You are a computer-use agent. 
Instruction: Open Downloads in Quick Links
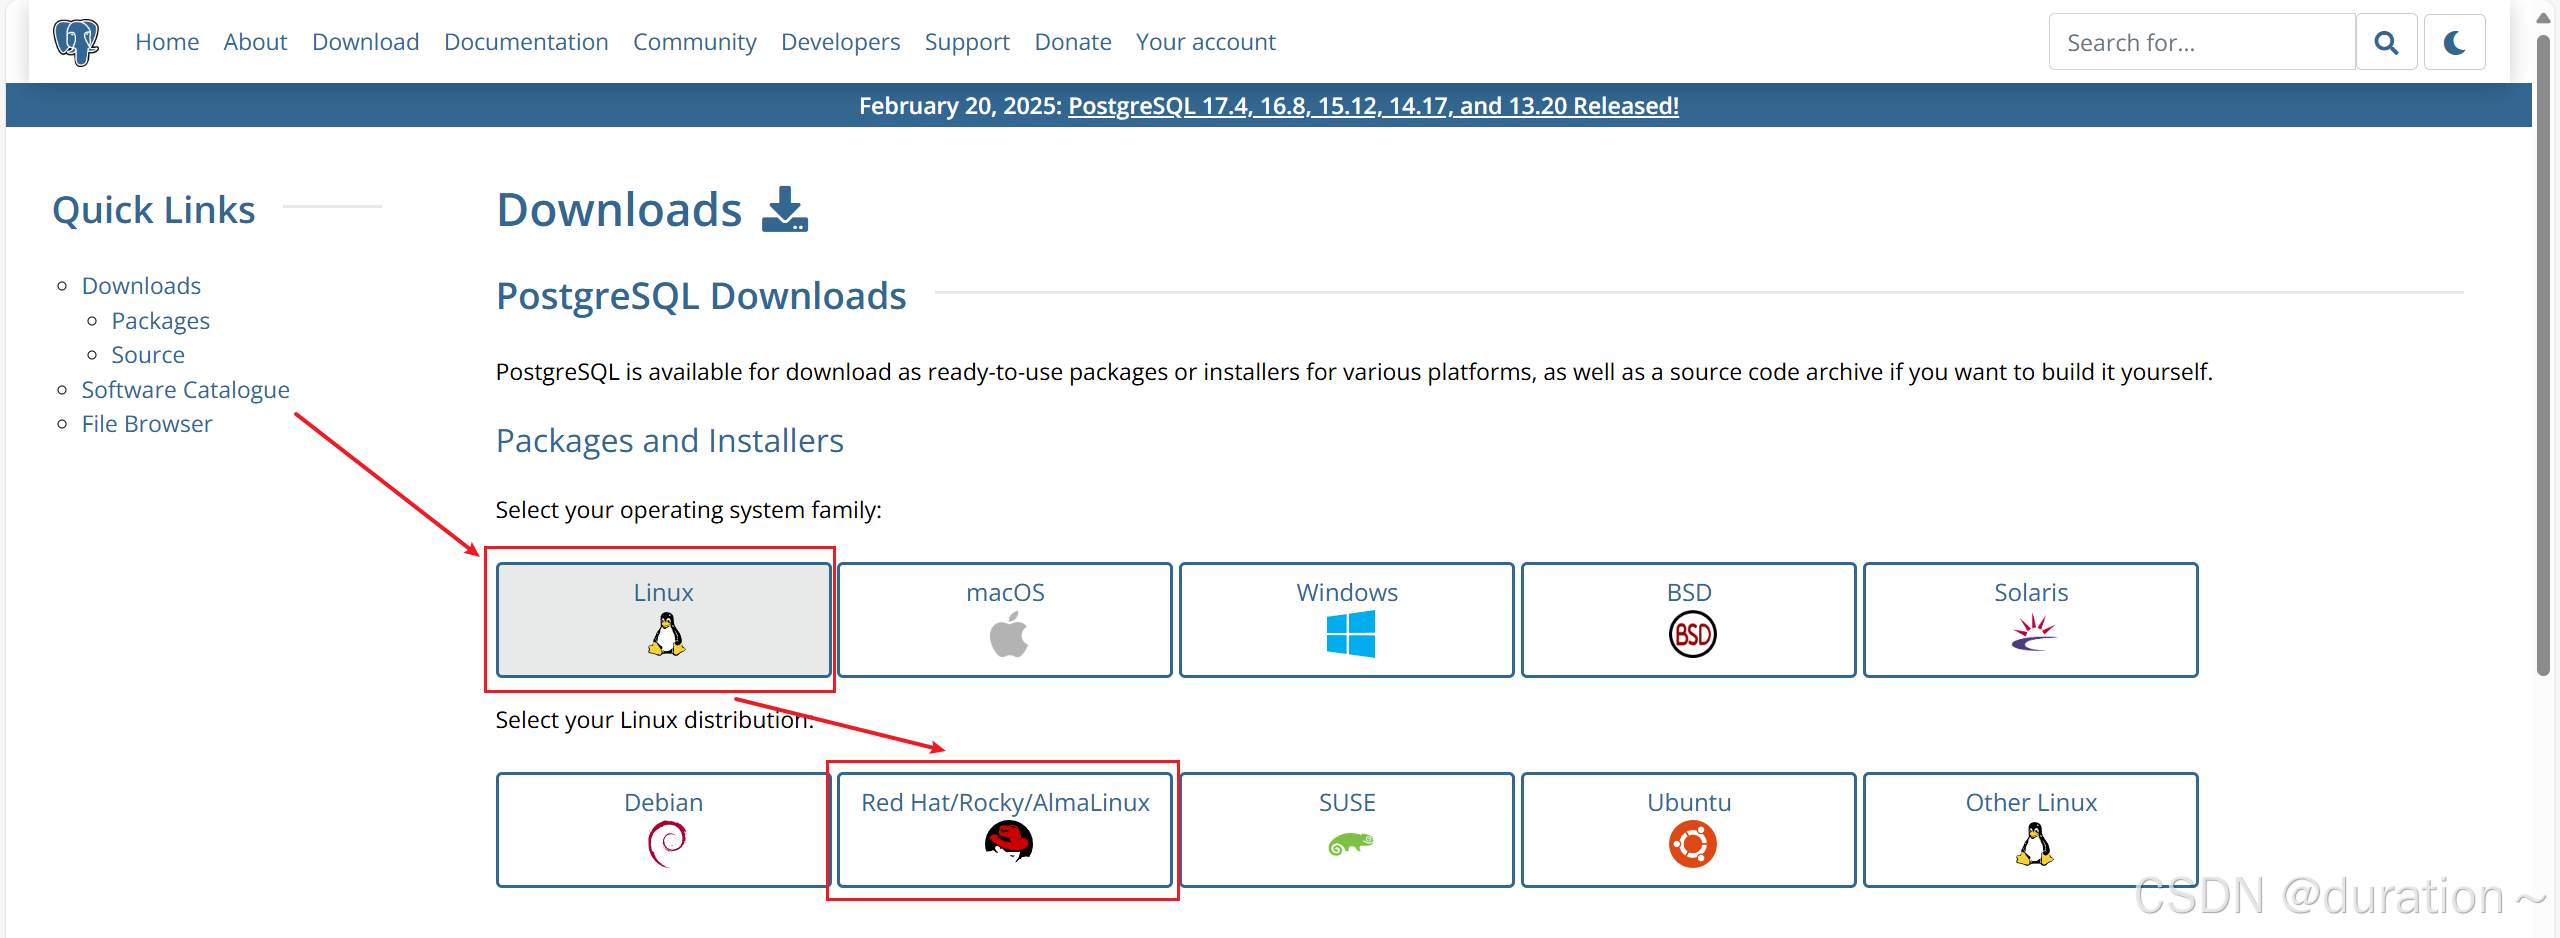pos(141,286)
